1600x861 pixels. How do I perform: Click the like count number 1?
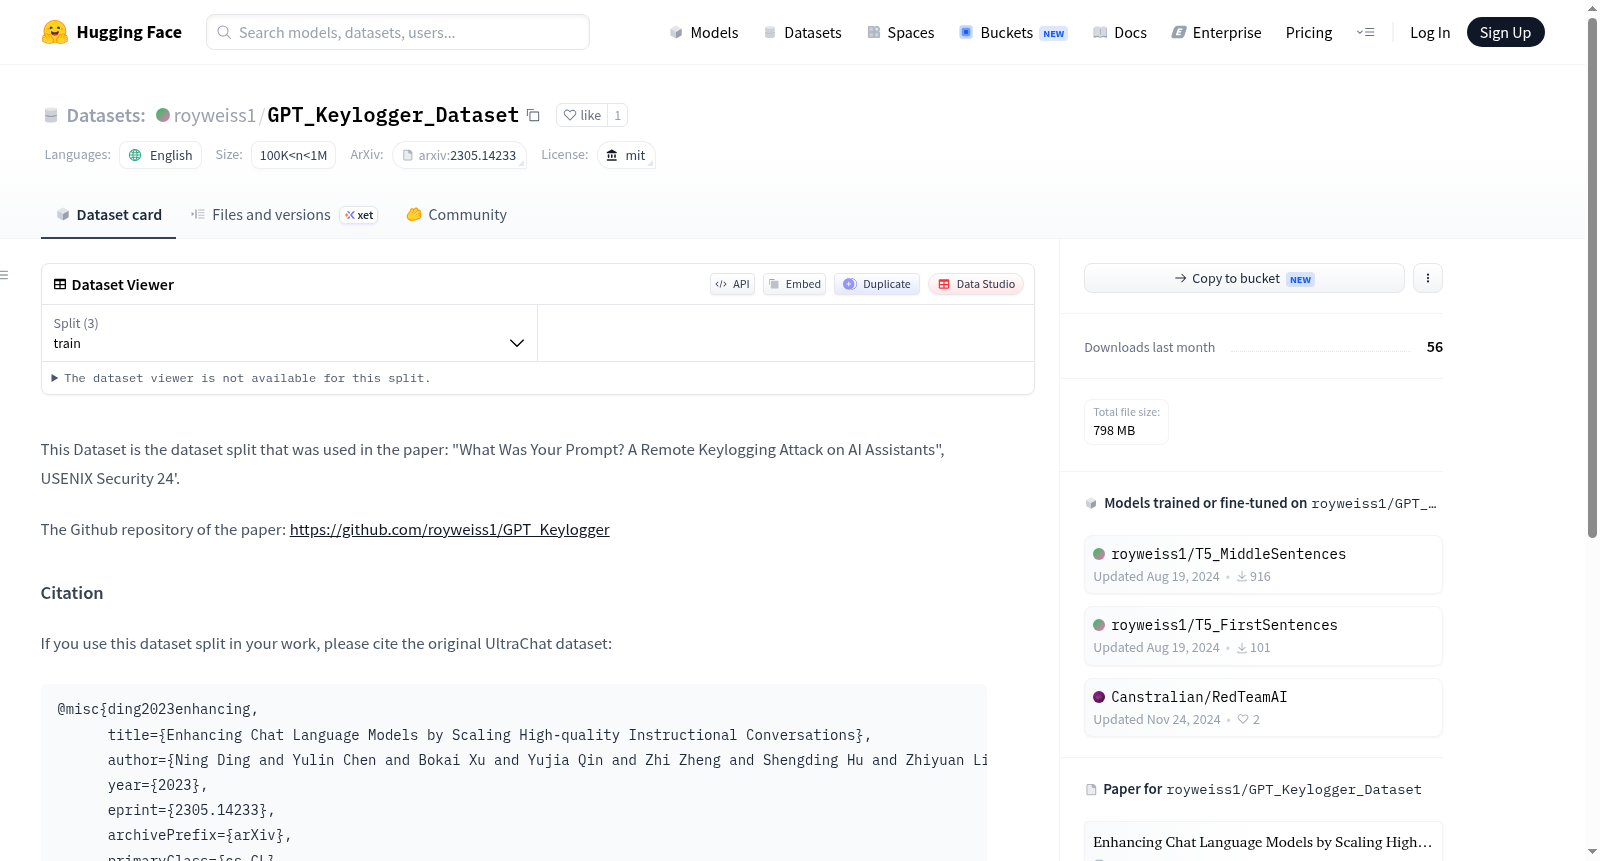(x=618, y=115)
